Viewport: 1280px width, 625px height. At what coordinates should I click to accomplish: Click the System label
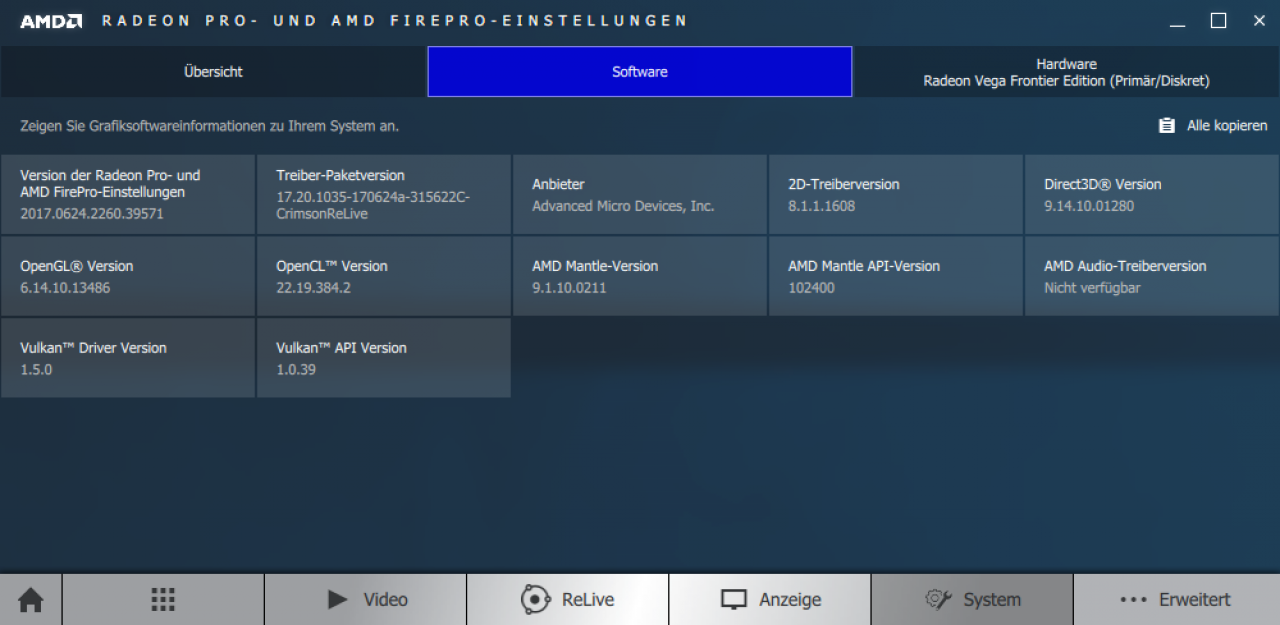(x=992, y=600)
